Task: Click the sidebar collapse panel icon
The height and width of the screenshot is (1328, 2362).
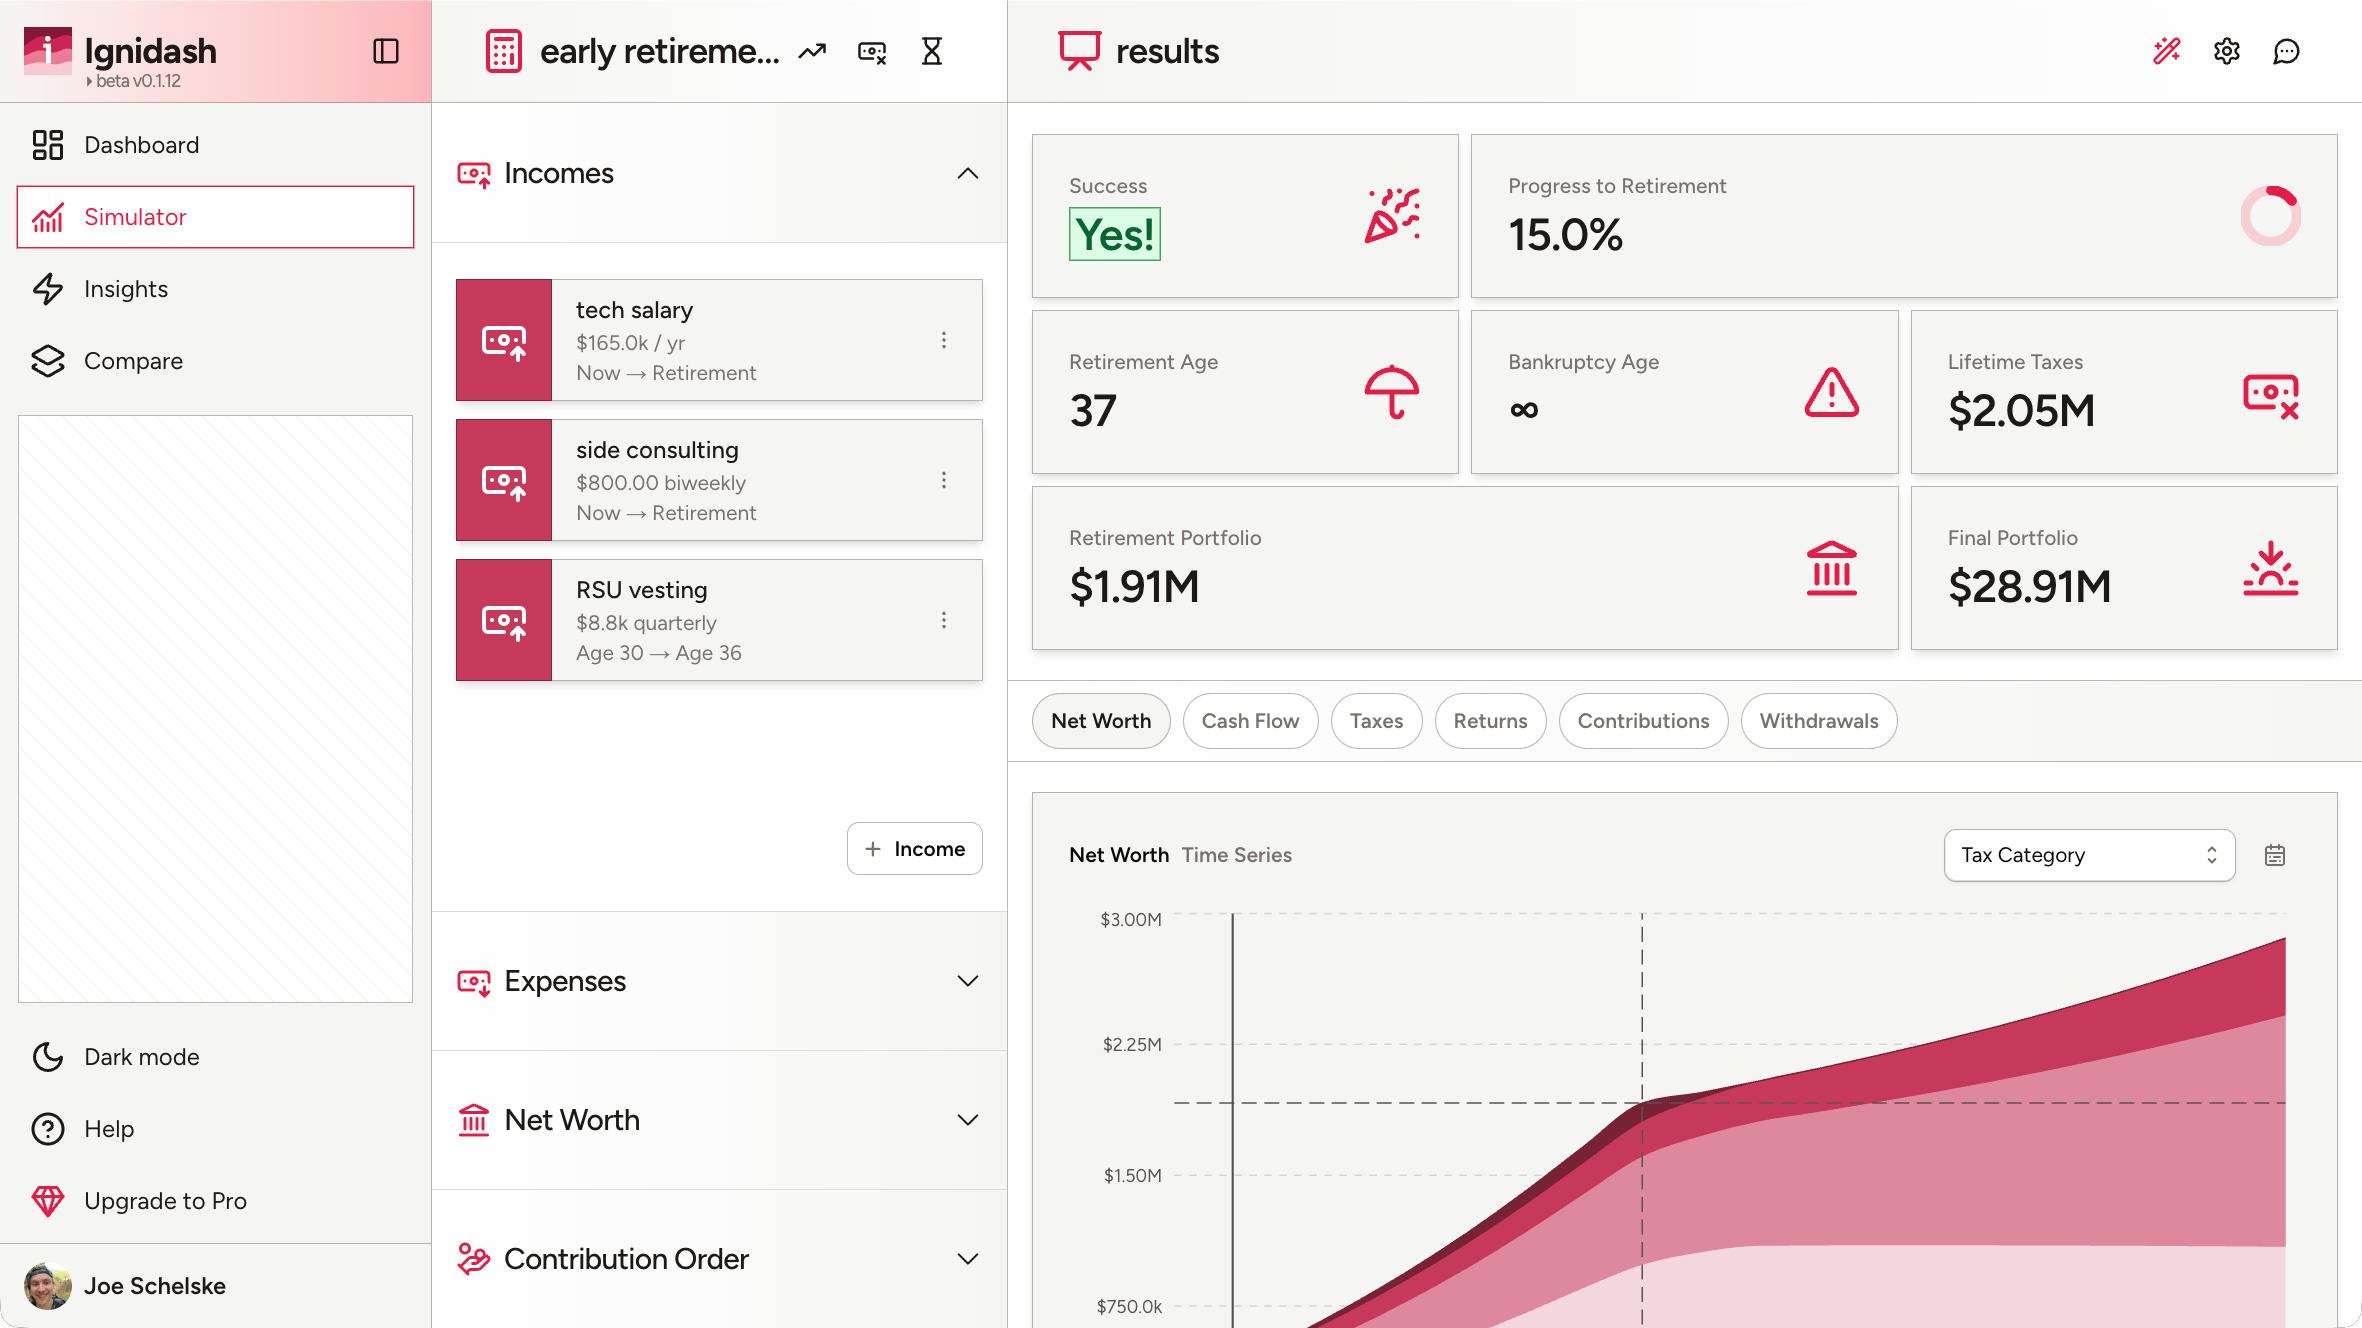Action: [x=386, y=51]
